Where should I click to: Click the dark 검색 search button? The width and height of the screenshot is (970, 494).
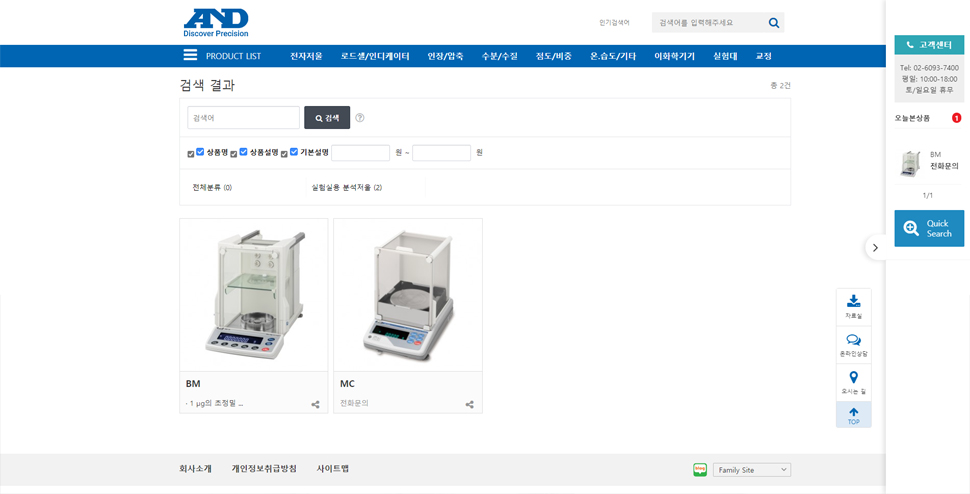tap(327, 117)
